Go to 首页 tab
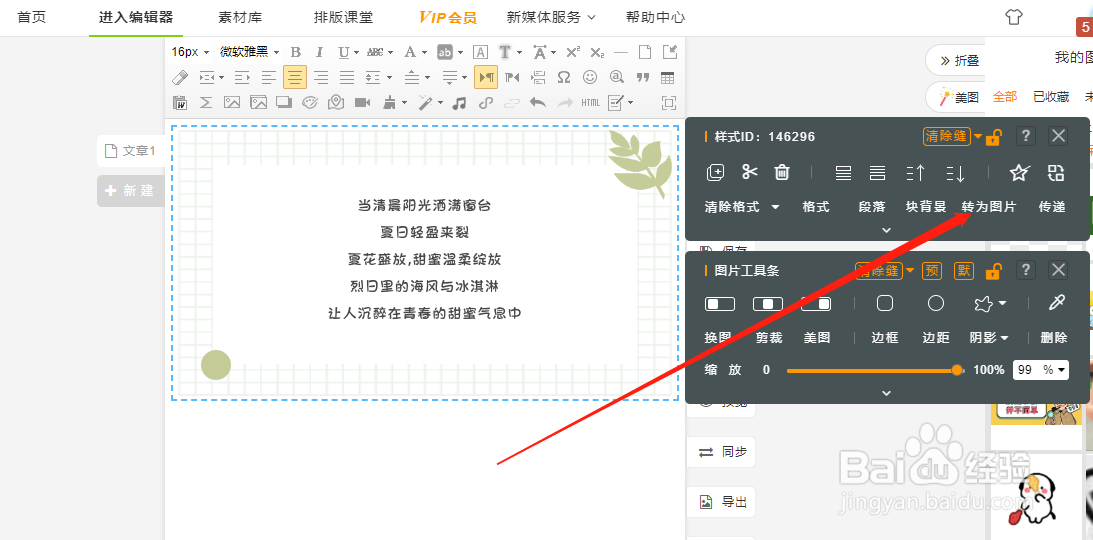1093x540 pixels. (31, 17)
